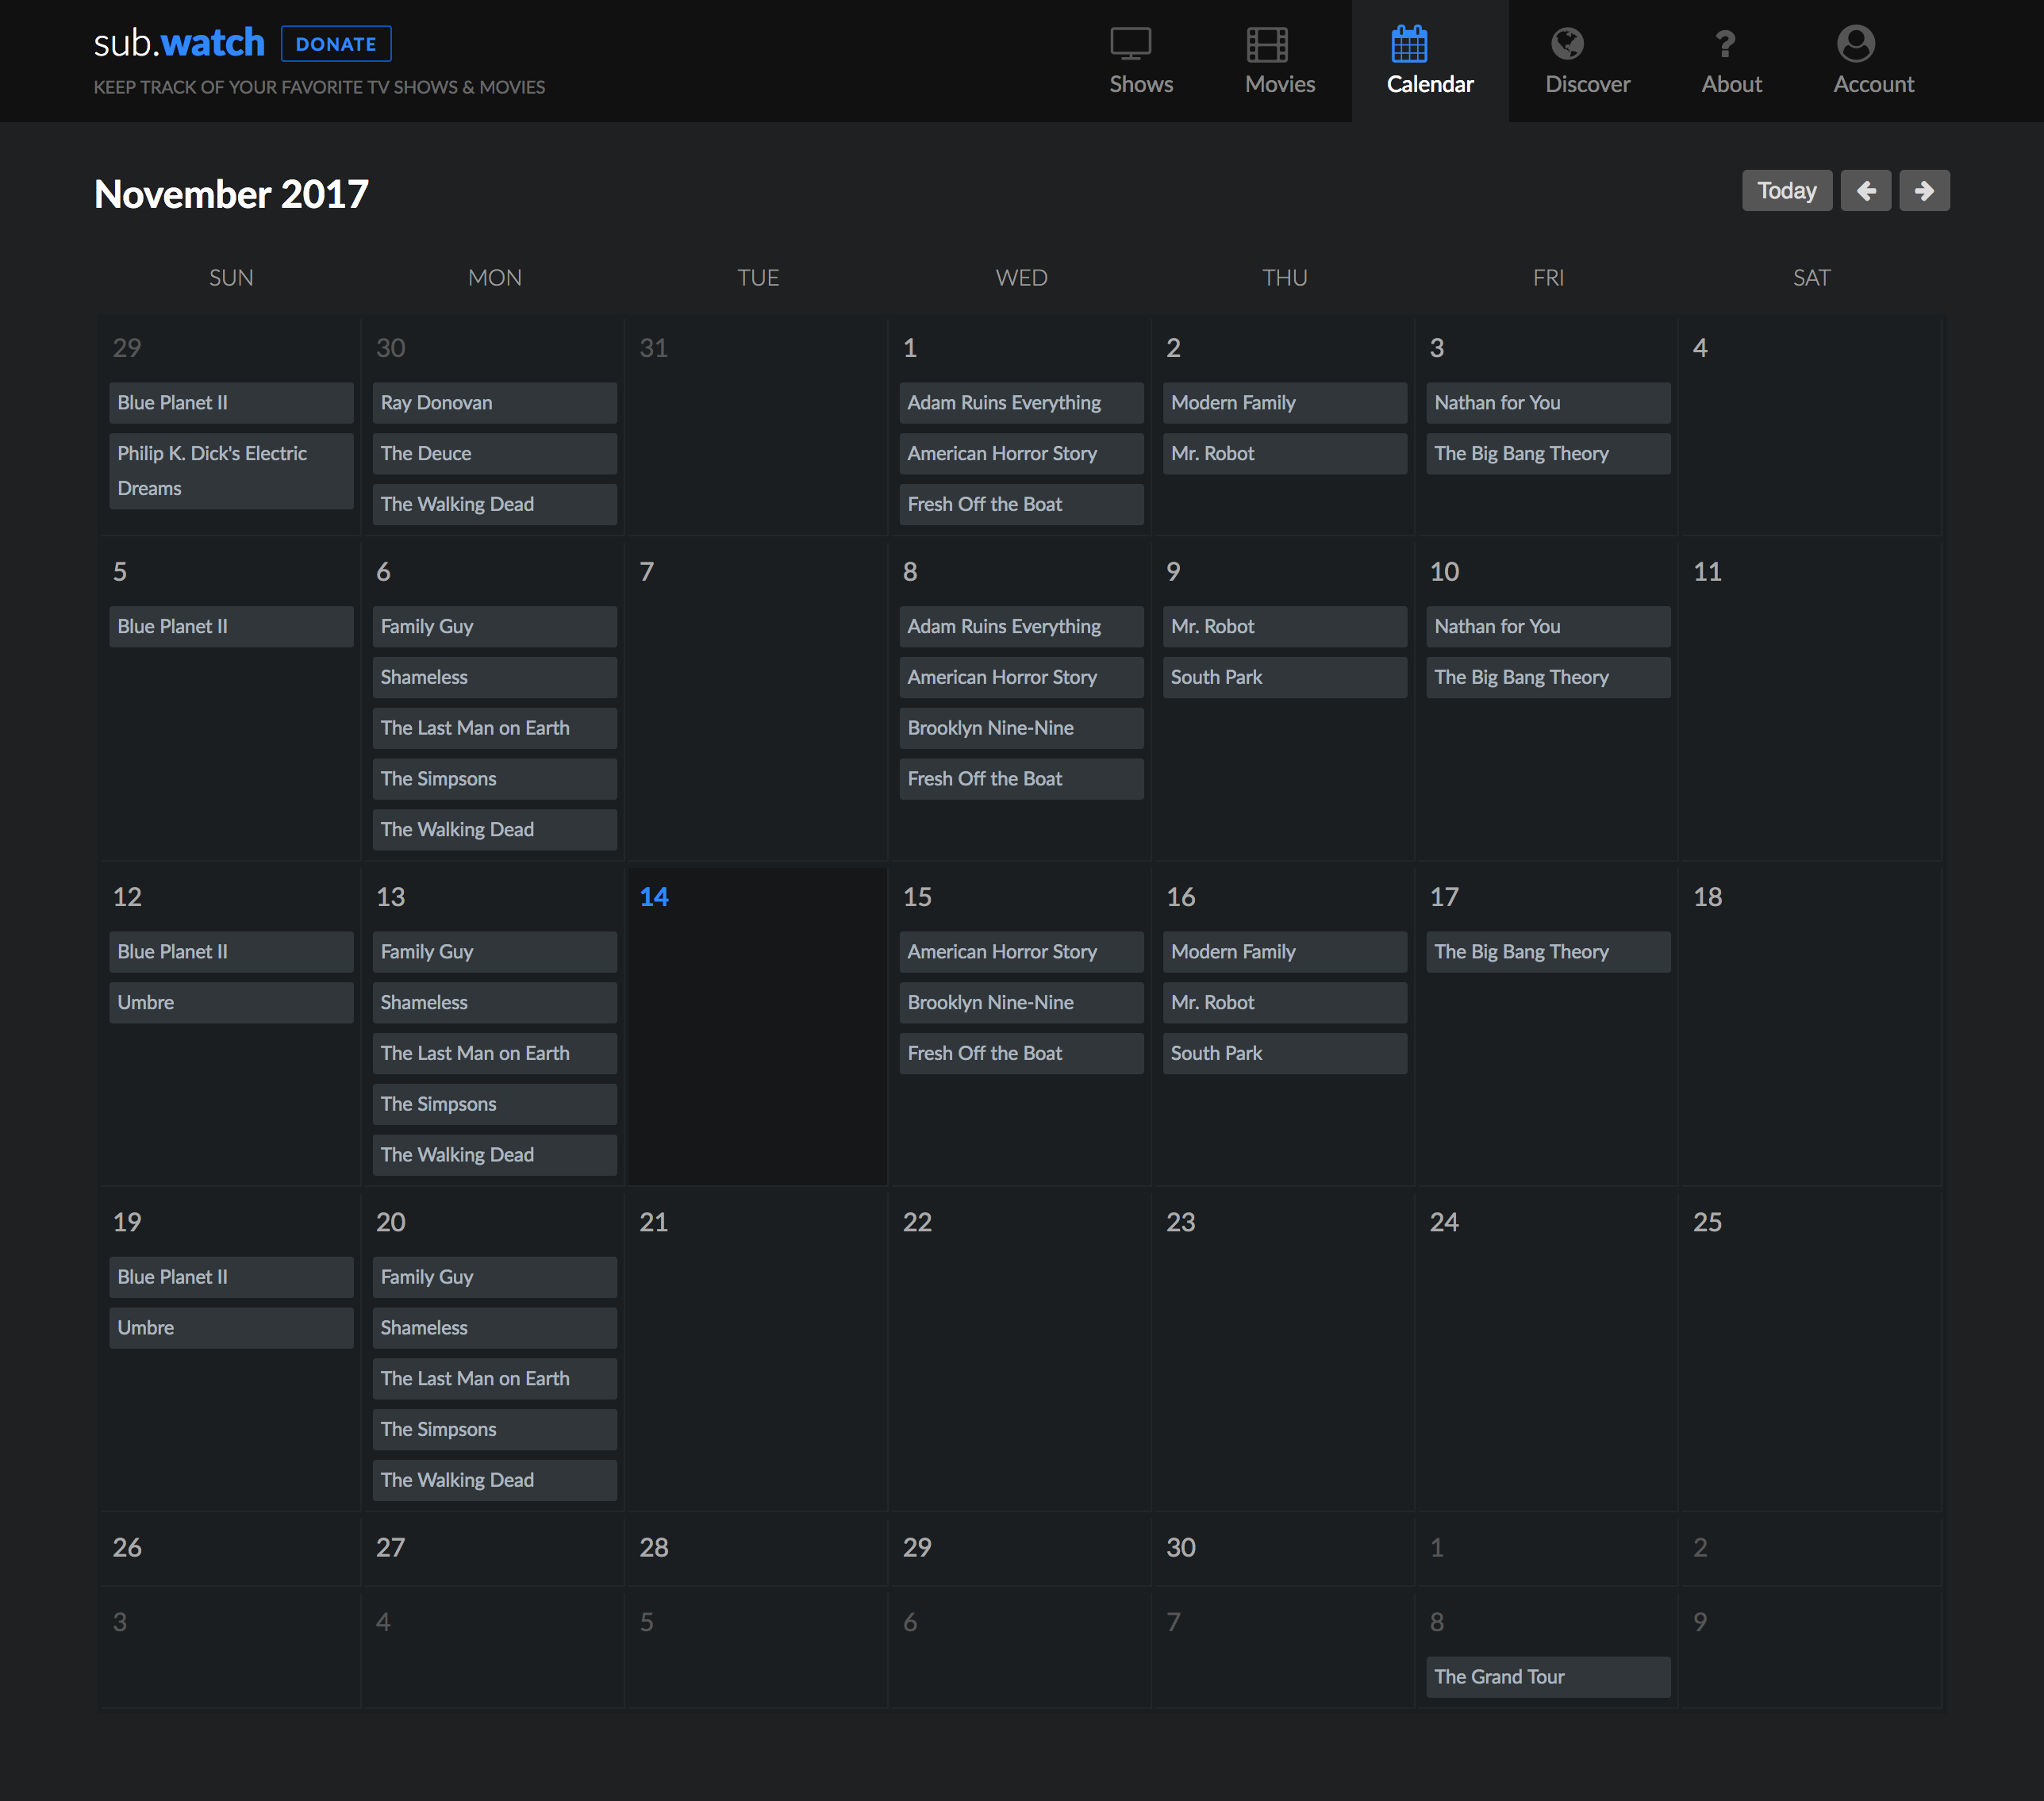Click the highlighted date 14
Image resolution: width=2044 pixels, height=1801 pixels.
click(654, 897)
